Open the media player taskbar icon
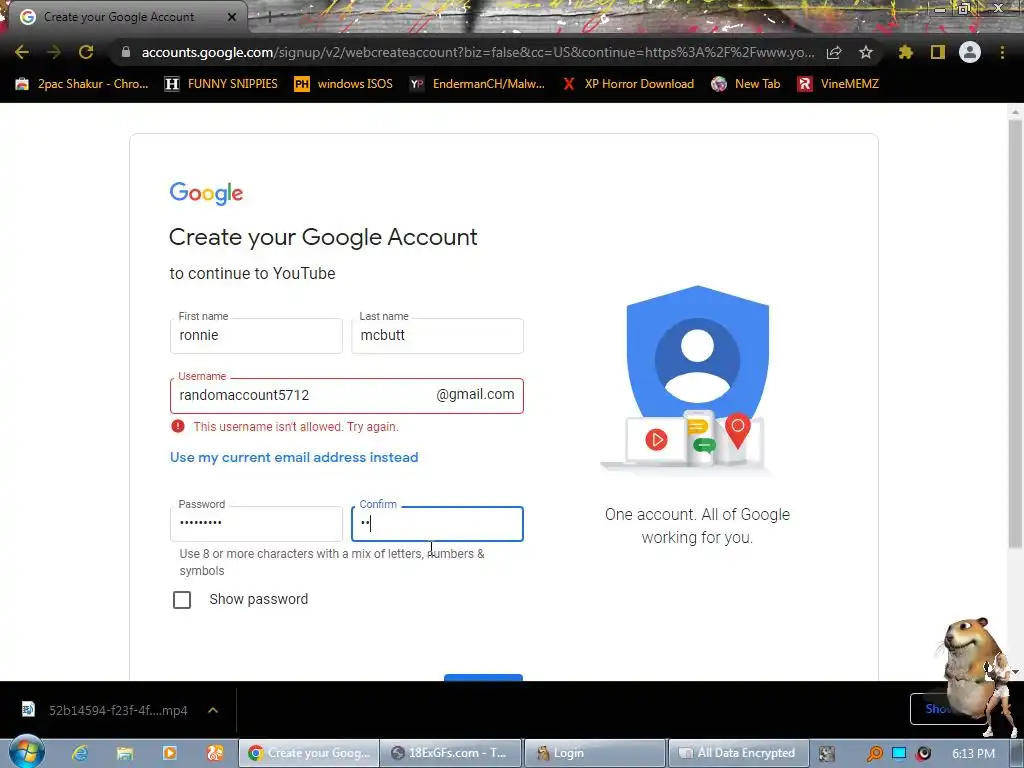Viewport: 1024px width, 768px height. click(170, 753)
